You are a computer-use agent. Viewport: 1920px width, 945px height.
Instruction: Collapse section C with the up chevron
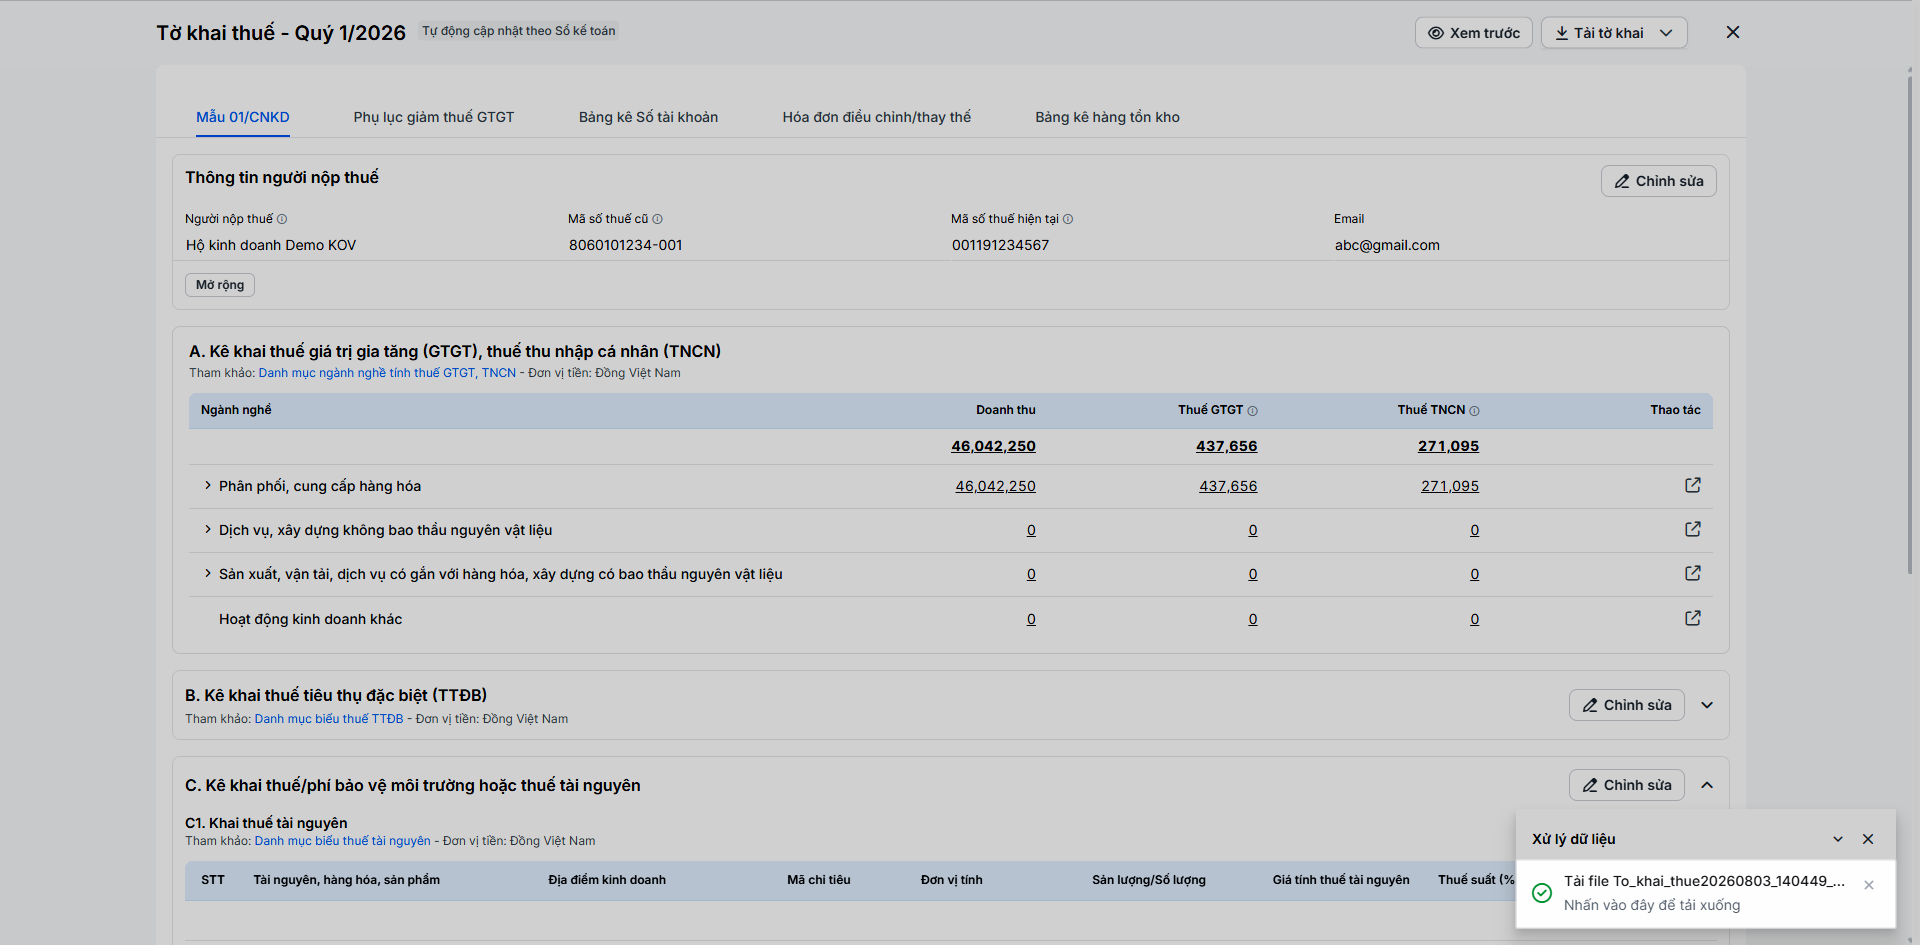coord(1707,785)
